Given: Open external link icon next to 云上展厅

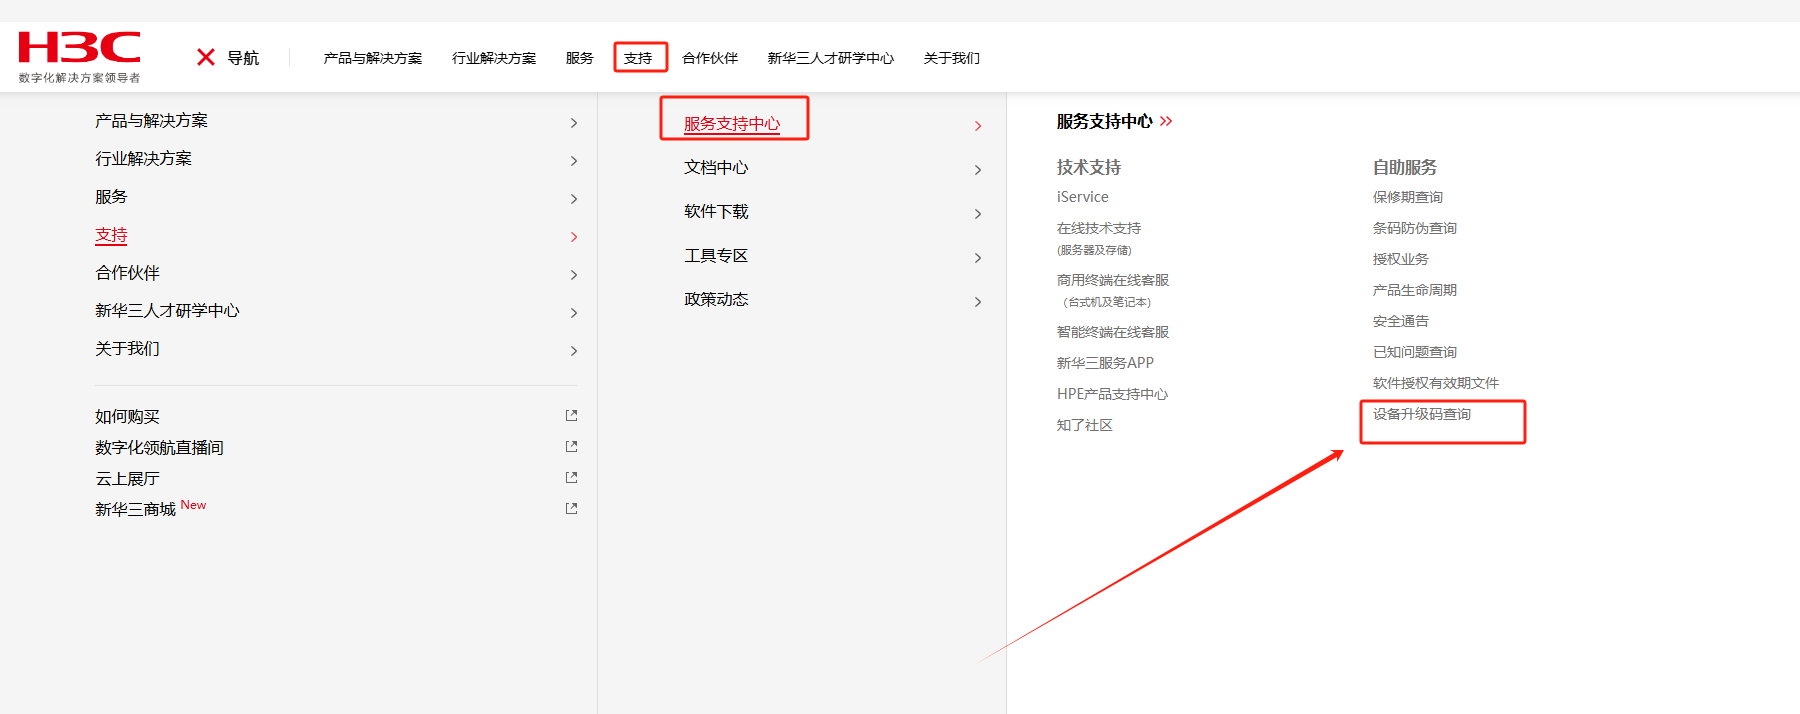Looking at the screenshot, I should [x=572, y=477].
